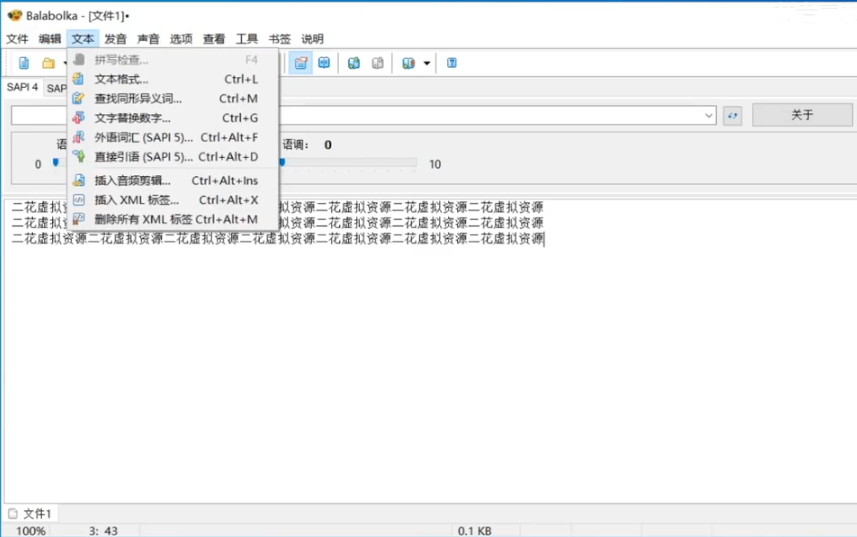The width and height of the screenshot is (857, 537).
Task: Click the refresh icon beside the voice box
Action: (732, 115)
